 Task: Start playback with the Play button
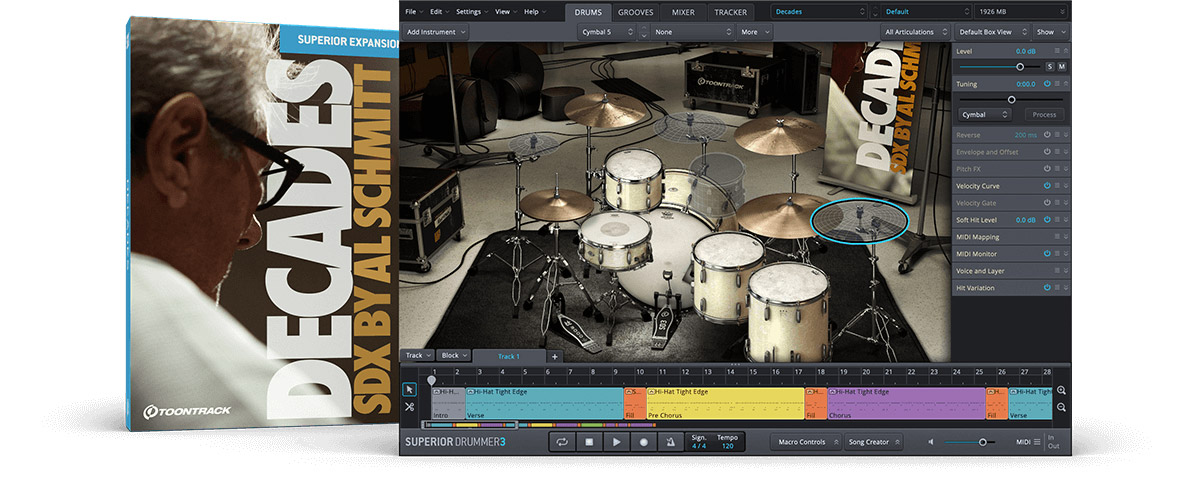[617, 442]
